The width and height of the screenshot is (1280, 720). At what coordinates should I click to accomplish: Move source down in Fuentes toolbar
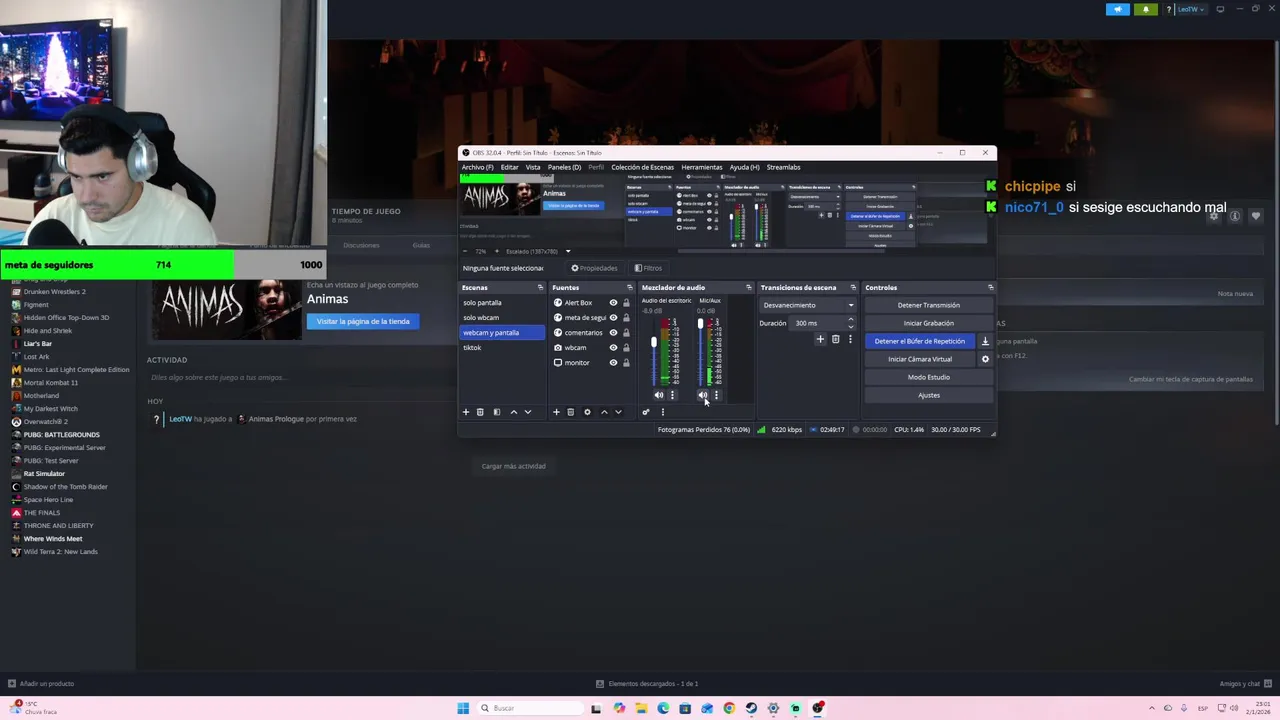point(618,412)
